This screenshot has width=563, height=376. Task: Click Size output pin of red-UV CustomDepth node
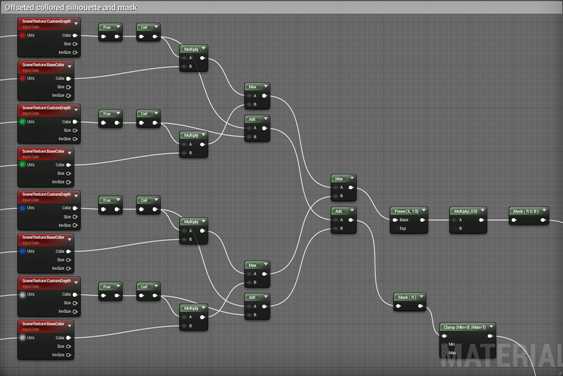pos(75,44)
